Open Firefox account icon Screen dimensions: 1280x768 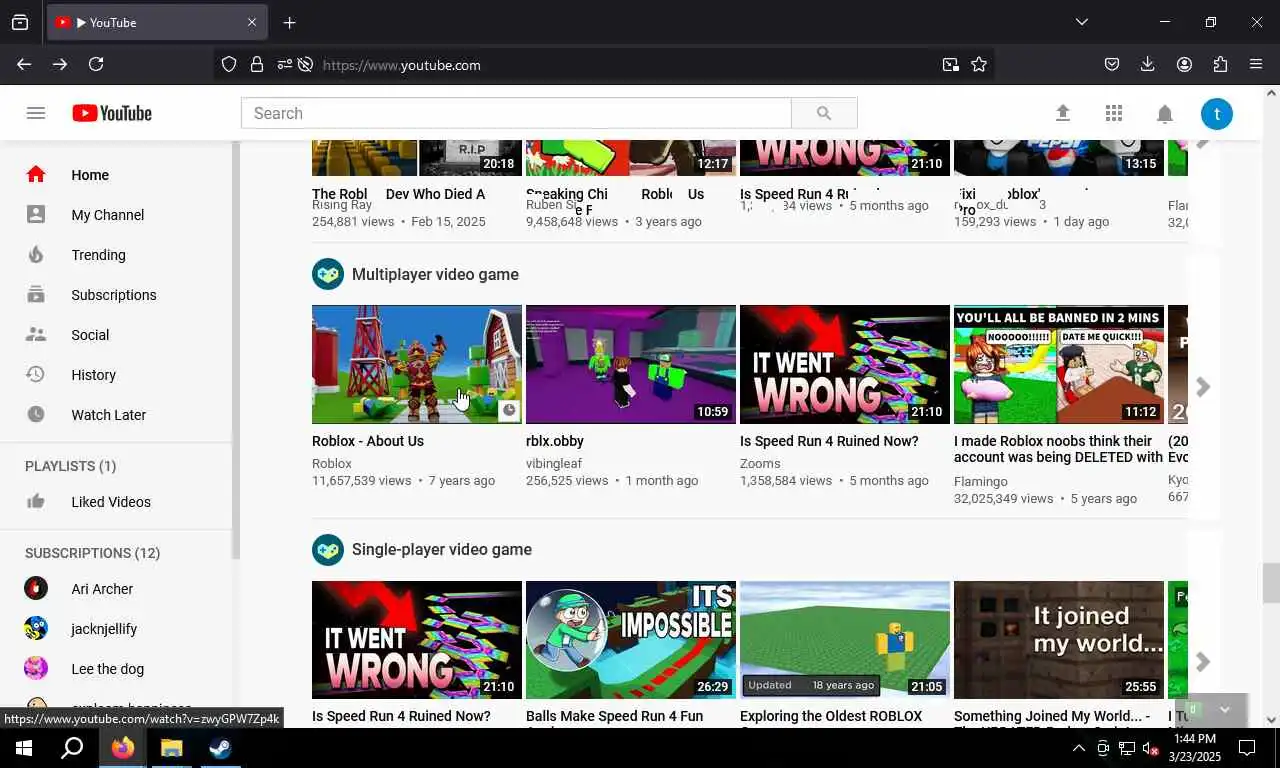(1184, 64)
